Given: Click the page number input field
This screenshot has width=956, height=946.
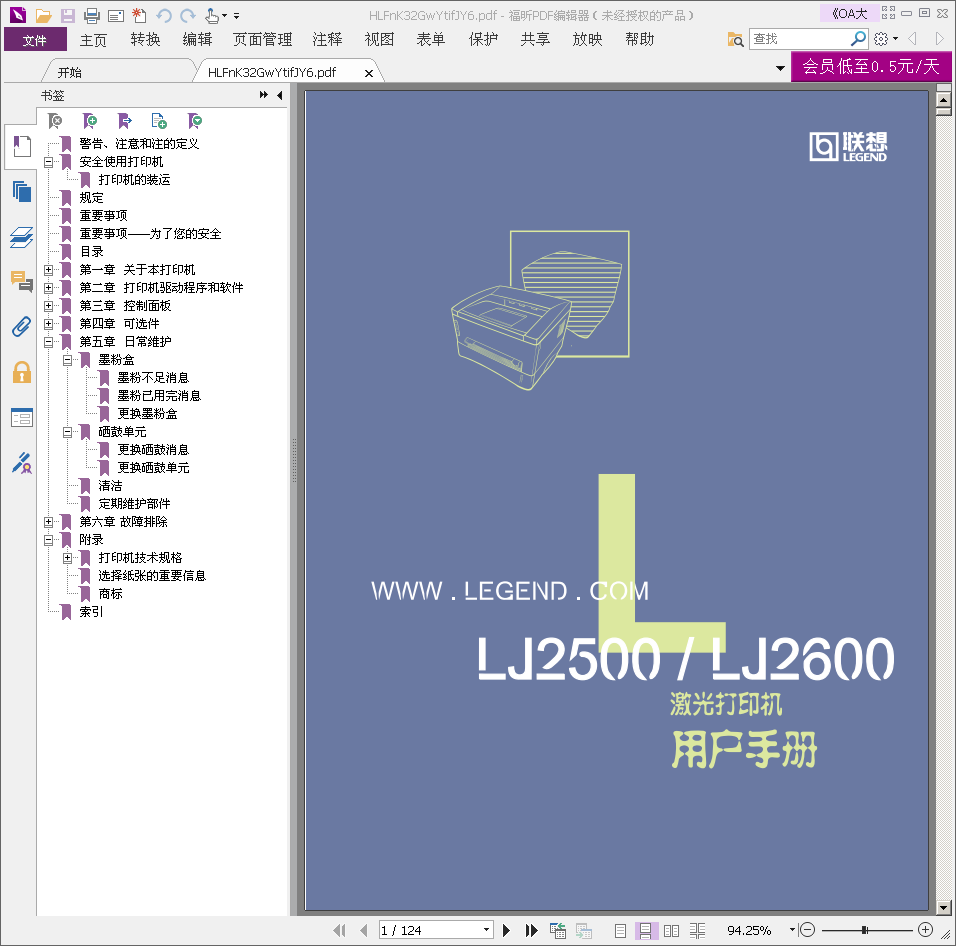Looking at the screenshot, I should 430,930.
